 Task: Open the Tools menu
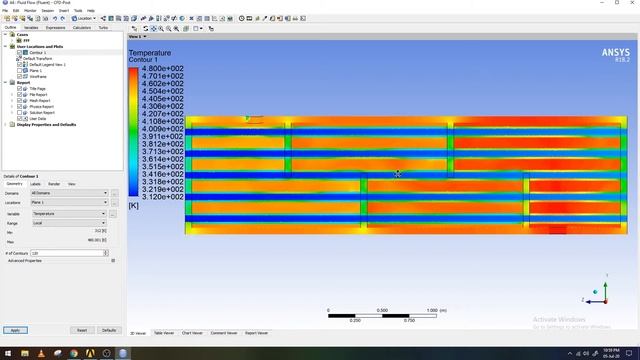coord(78,11)
